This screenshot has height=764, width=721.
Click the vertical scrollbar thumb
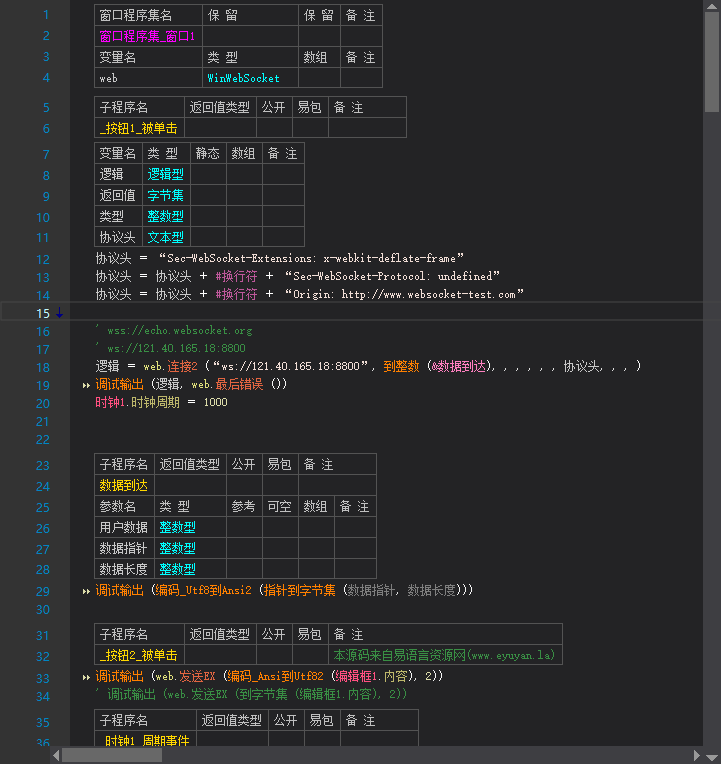point(712,62)
